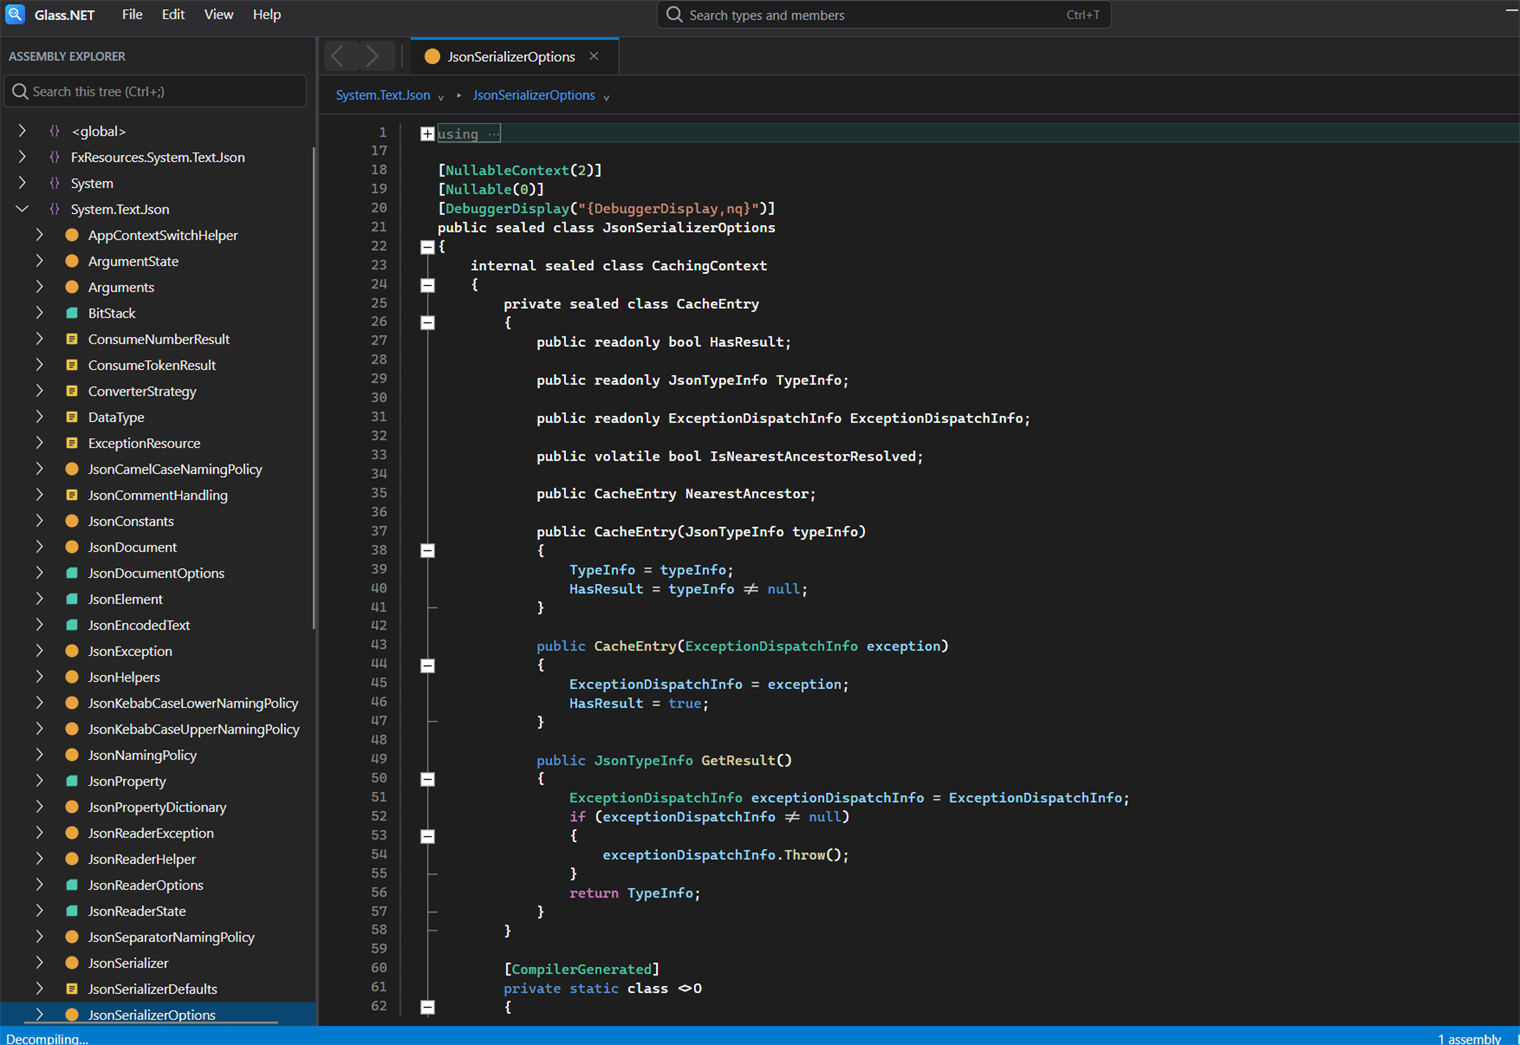Collapse the CacheEntry constructor body at line 38

427,551
